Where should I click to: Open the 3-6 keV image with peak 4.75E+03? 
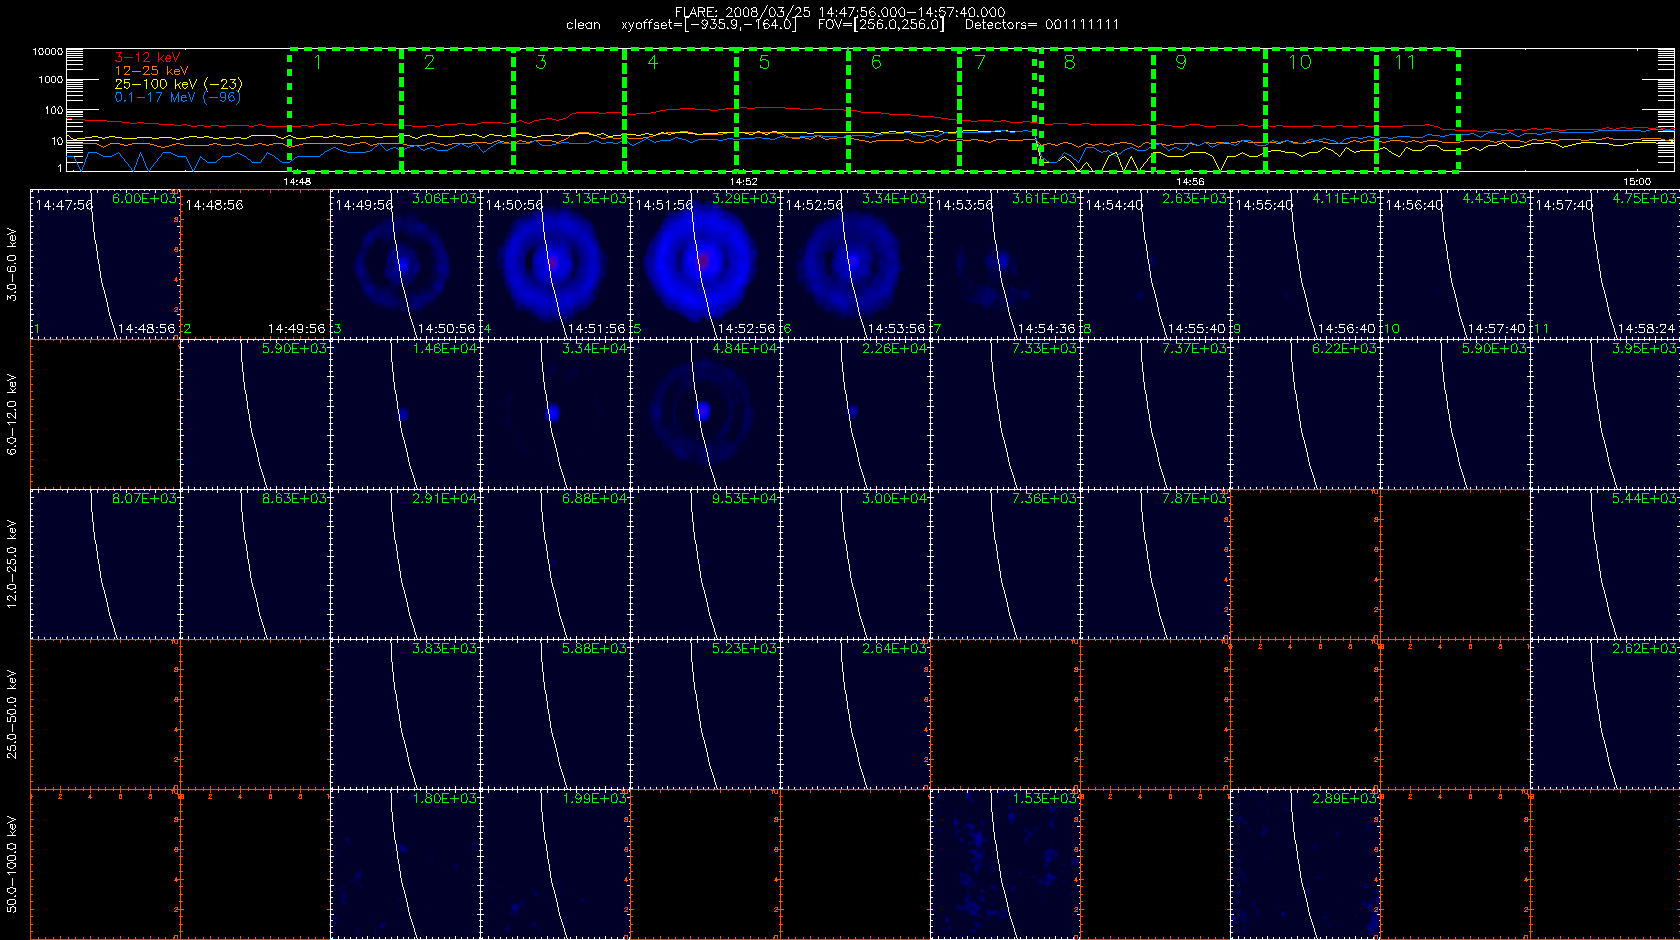(1605, 264)
